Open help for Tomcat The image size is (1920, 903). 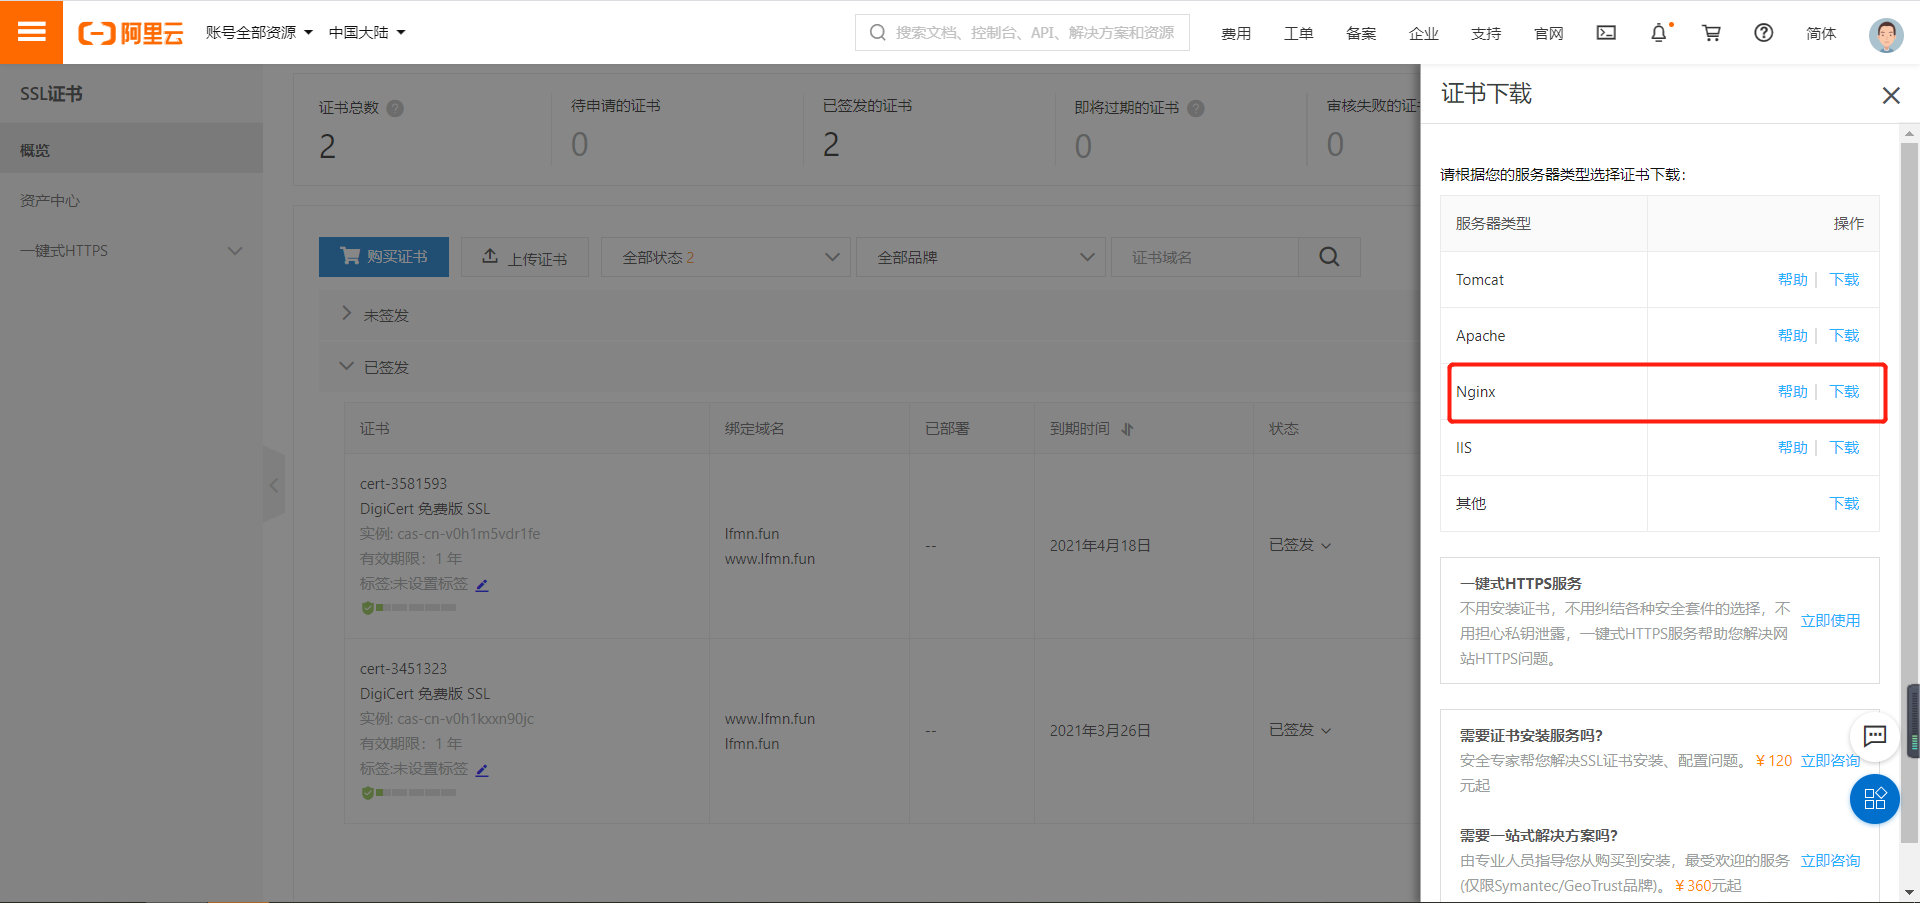pyautogui.click(x=1792, y=280)
